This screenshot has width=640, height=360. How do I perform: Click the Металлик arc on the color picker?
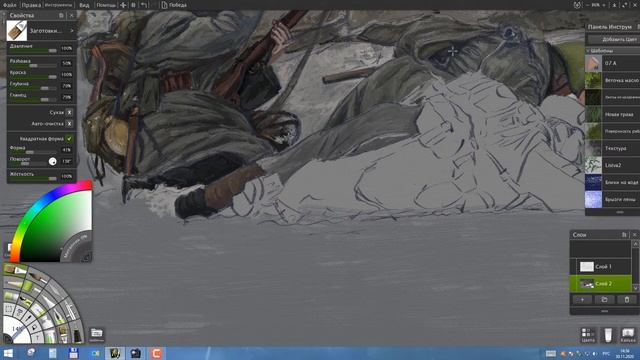click(76, 247)
